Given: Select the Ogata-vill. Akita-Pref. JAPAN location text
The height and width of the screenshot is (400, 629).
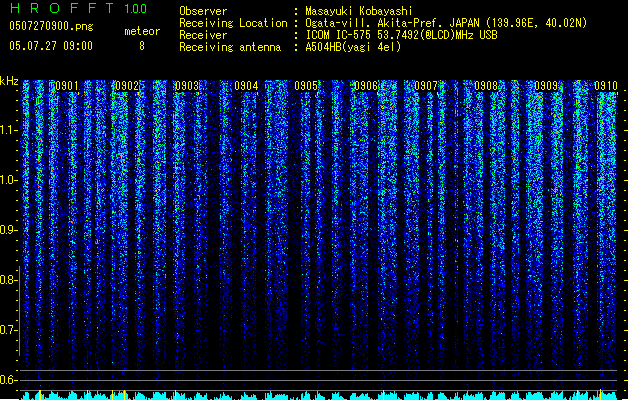Looking at the screenshot, I should [446, 23].
